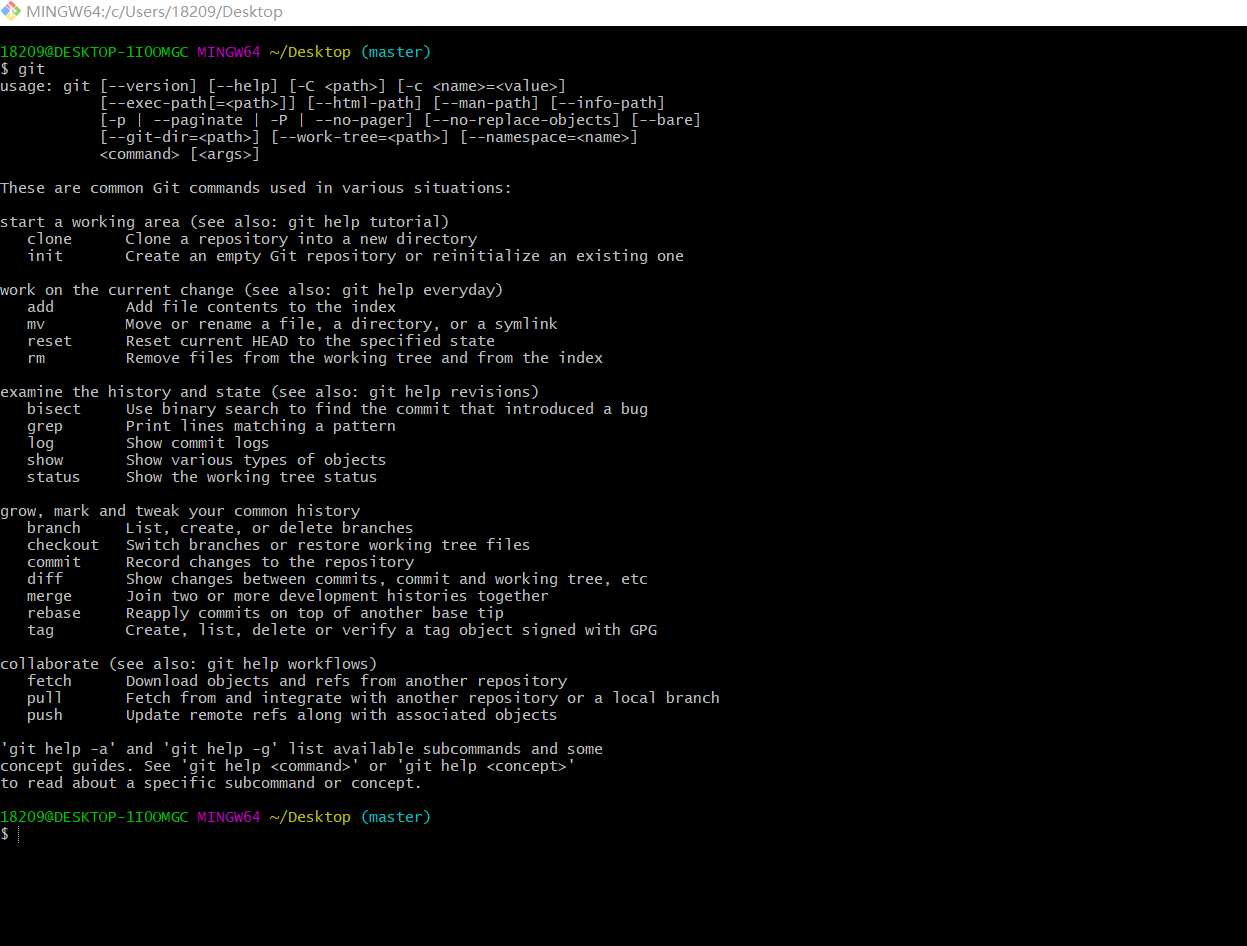This screenshot has height=946, width=1247.
Task: Click 'Clone a repository into a new directory'
Action: pos(301,239)
